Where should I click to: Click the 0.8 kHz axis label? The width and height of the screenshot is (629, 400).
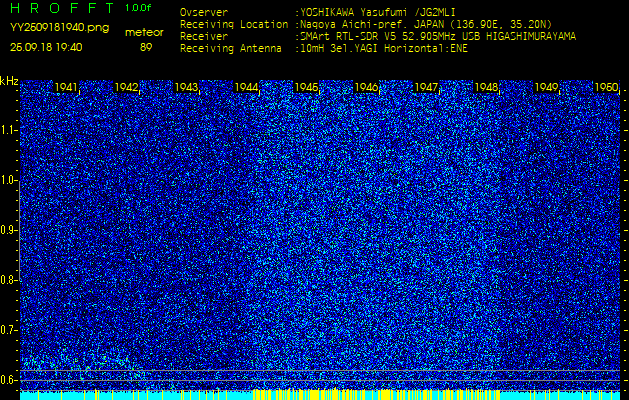pos(8,280)
